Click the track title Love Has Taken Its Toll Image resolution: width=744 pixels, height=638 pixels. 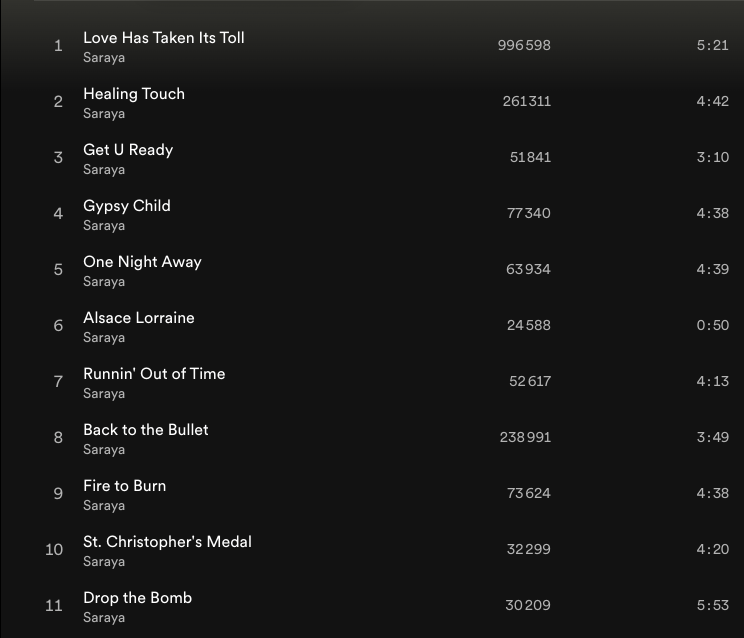click(x=163, y=38)
